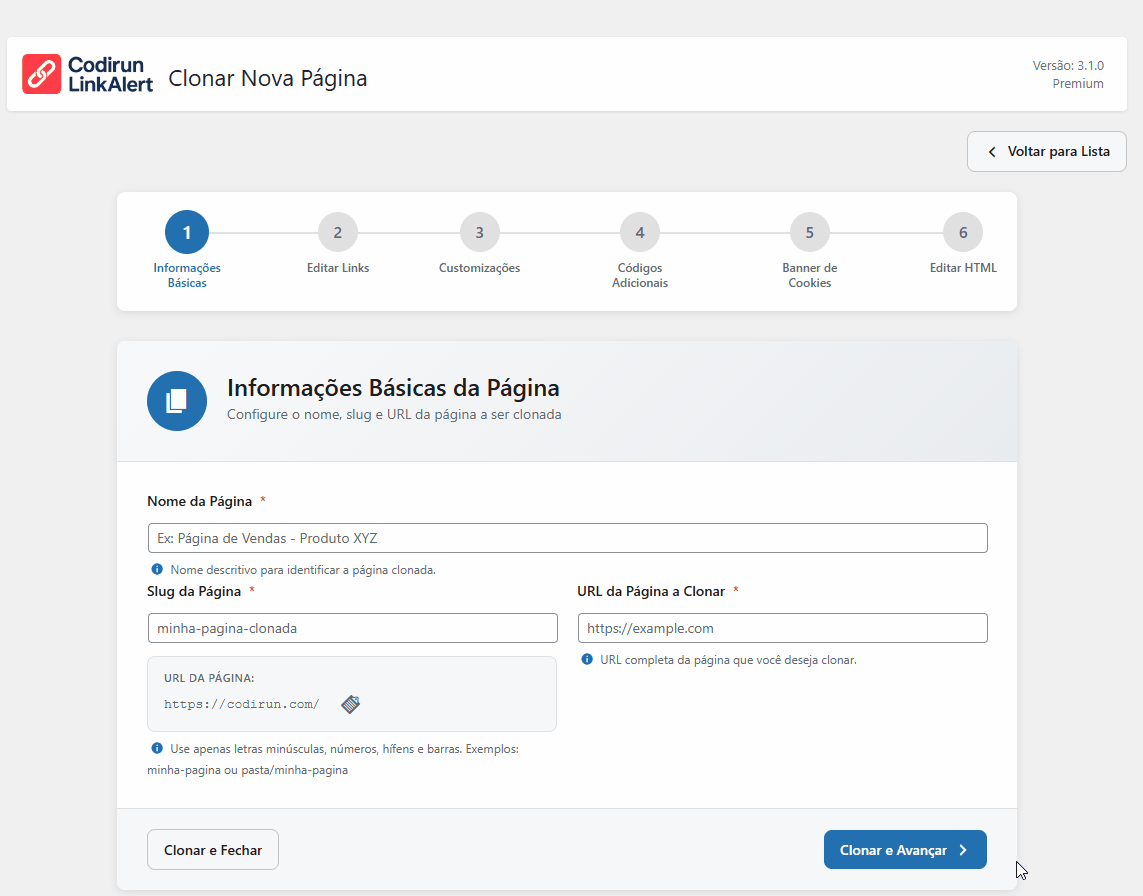Click the https://codirun.com/ page URL preview
The image size is (1143, 896).
tap(242, 704)
